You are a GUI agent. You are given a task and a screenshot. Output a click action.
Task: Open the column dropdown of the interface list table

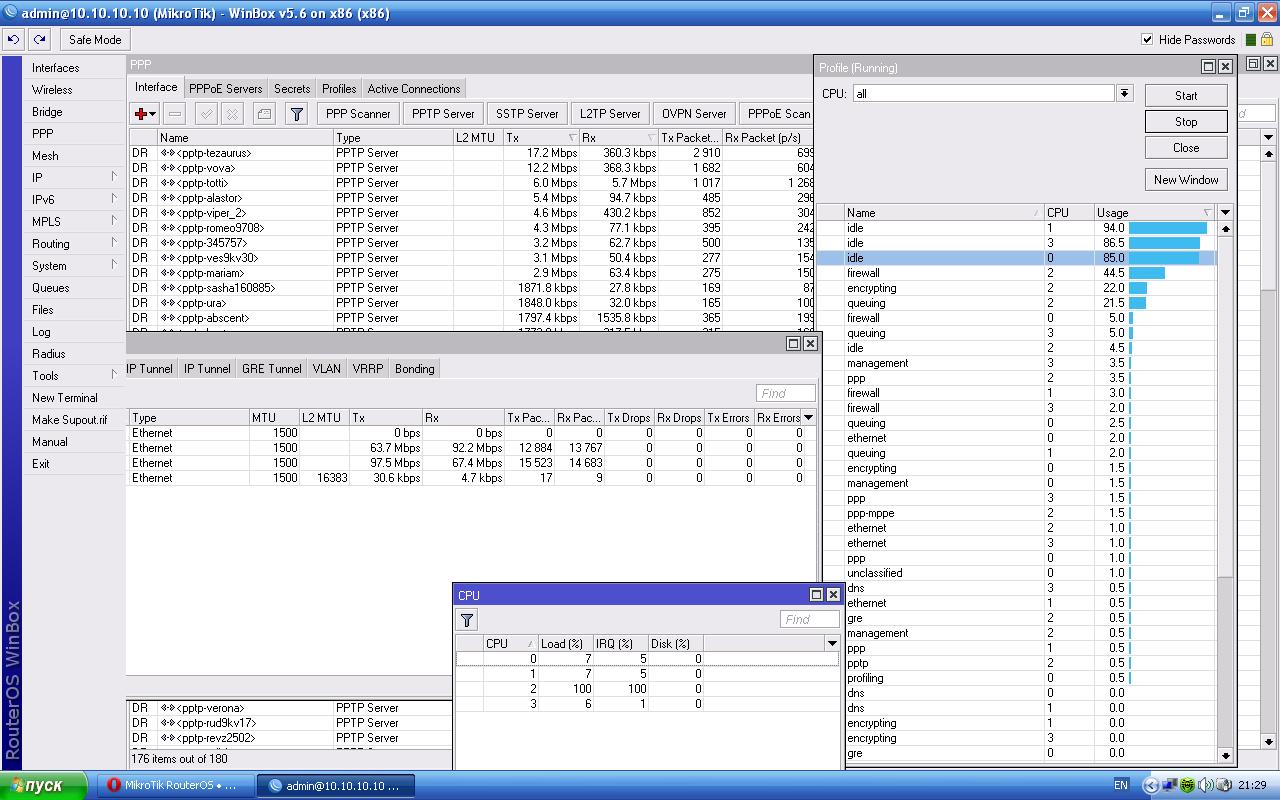[808, 417]
